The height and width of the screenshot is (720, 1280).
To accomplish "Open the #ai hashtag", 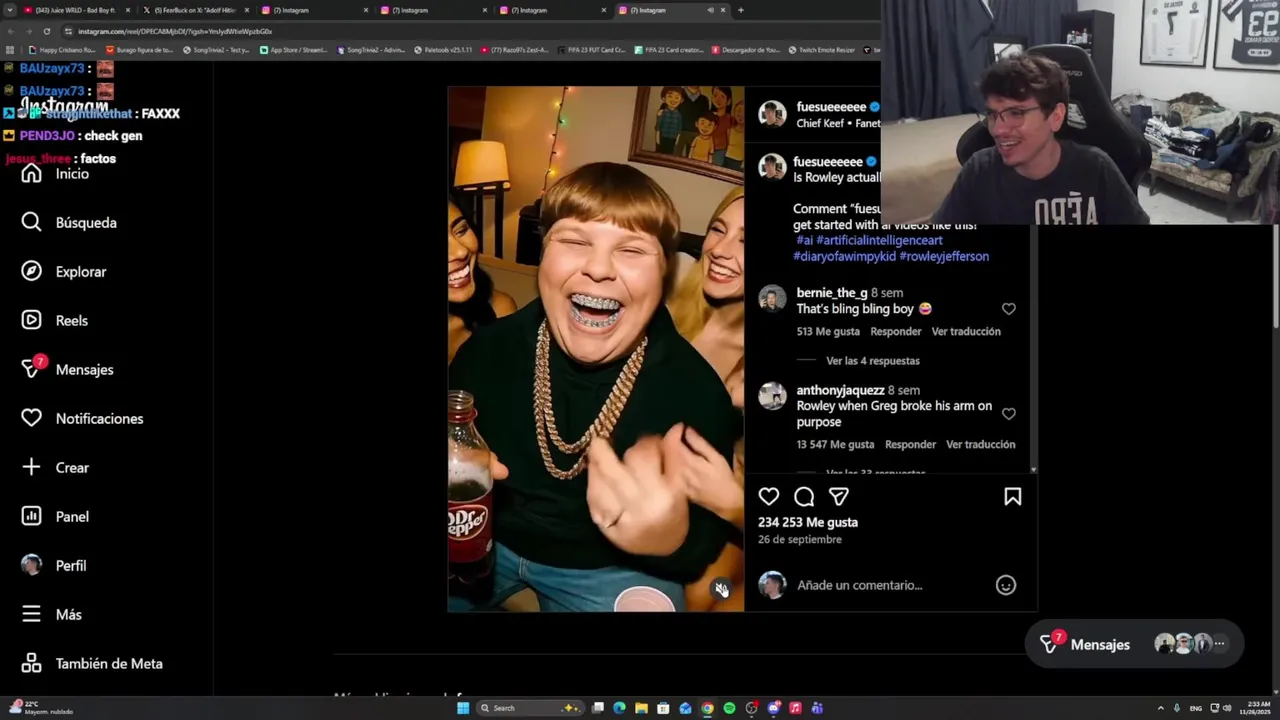I will (804, 241).
